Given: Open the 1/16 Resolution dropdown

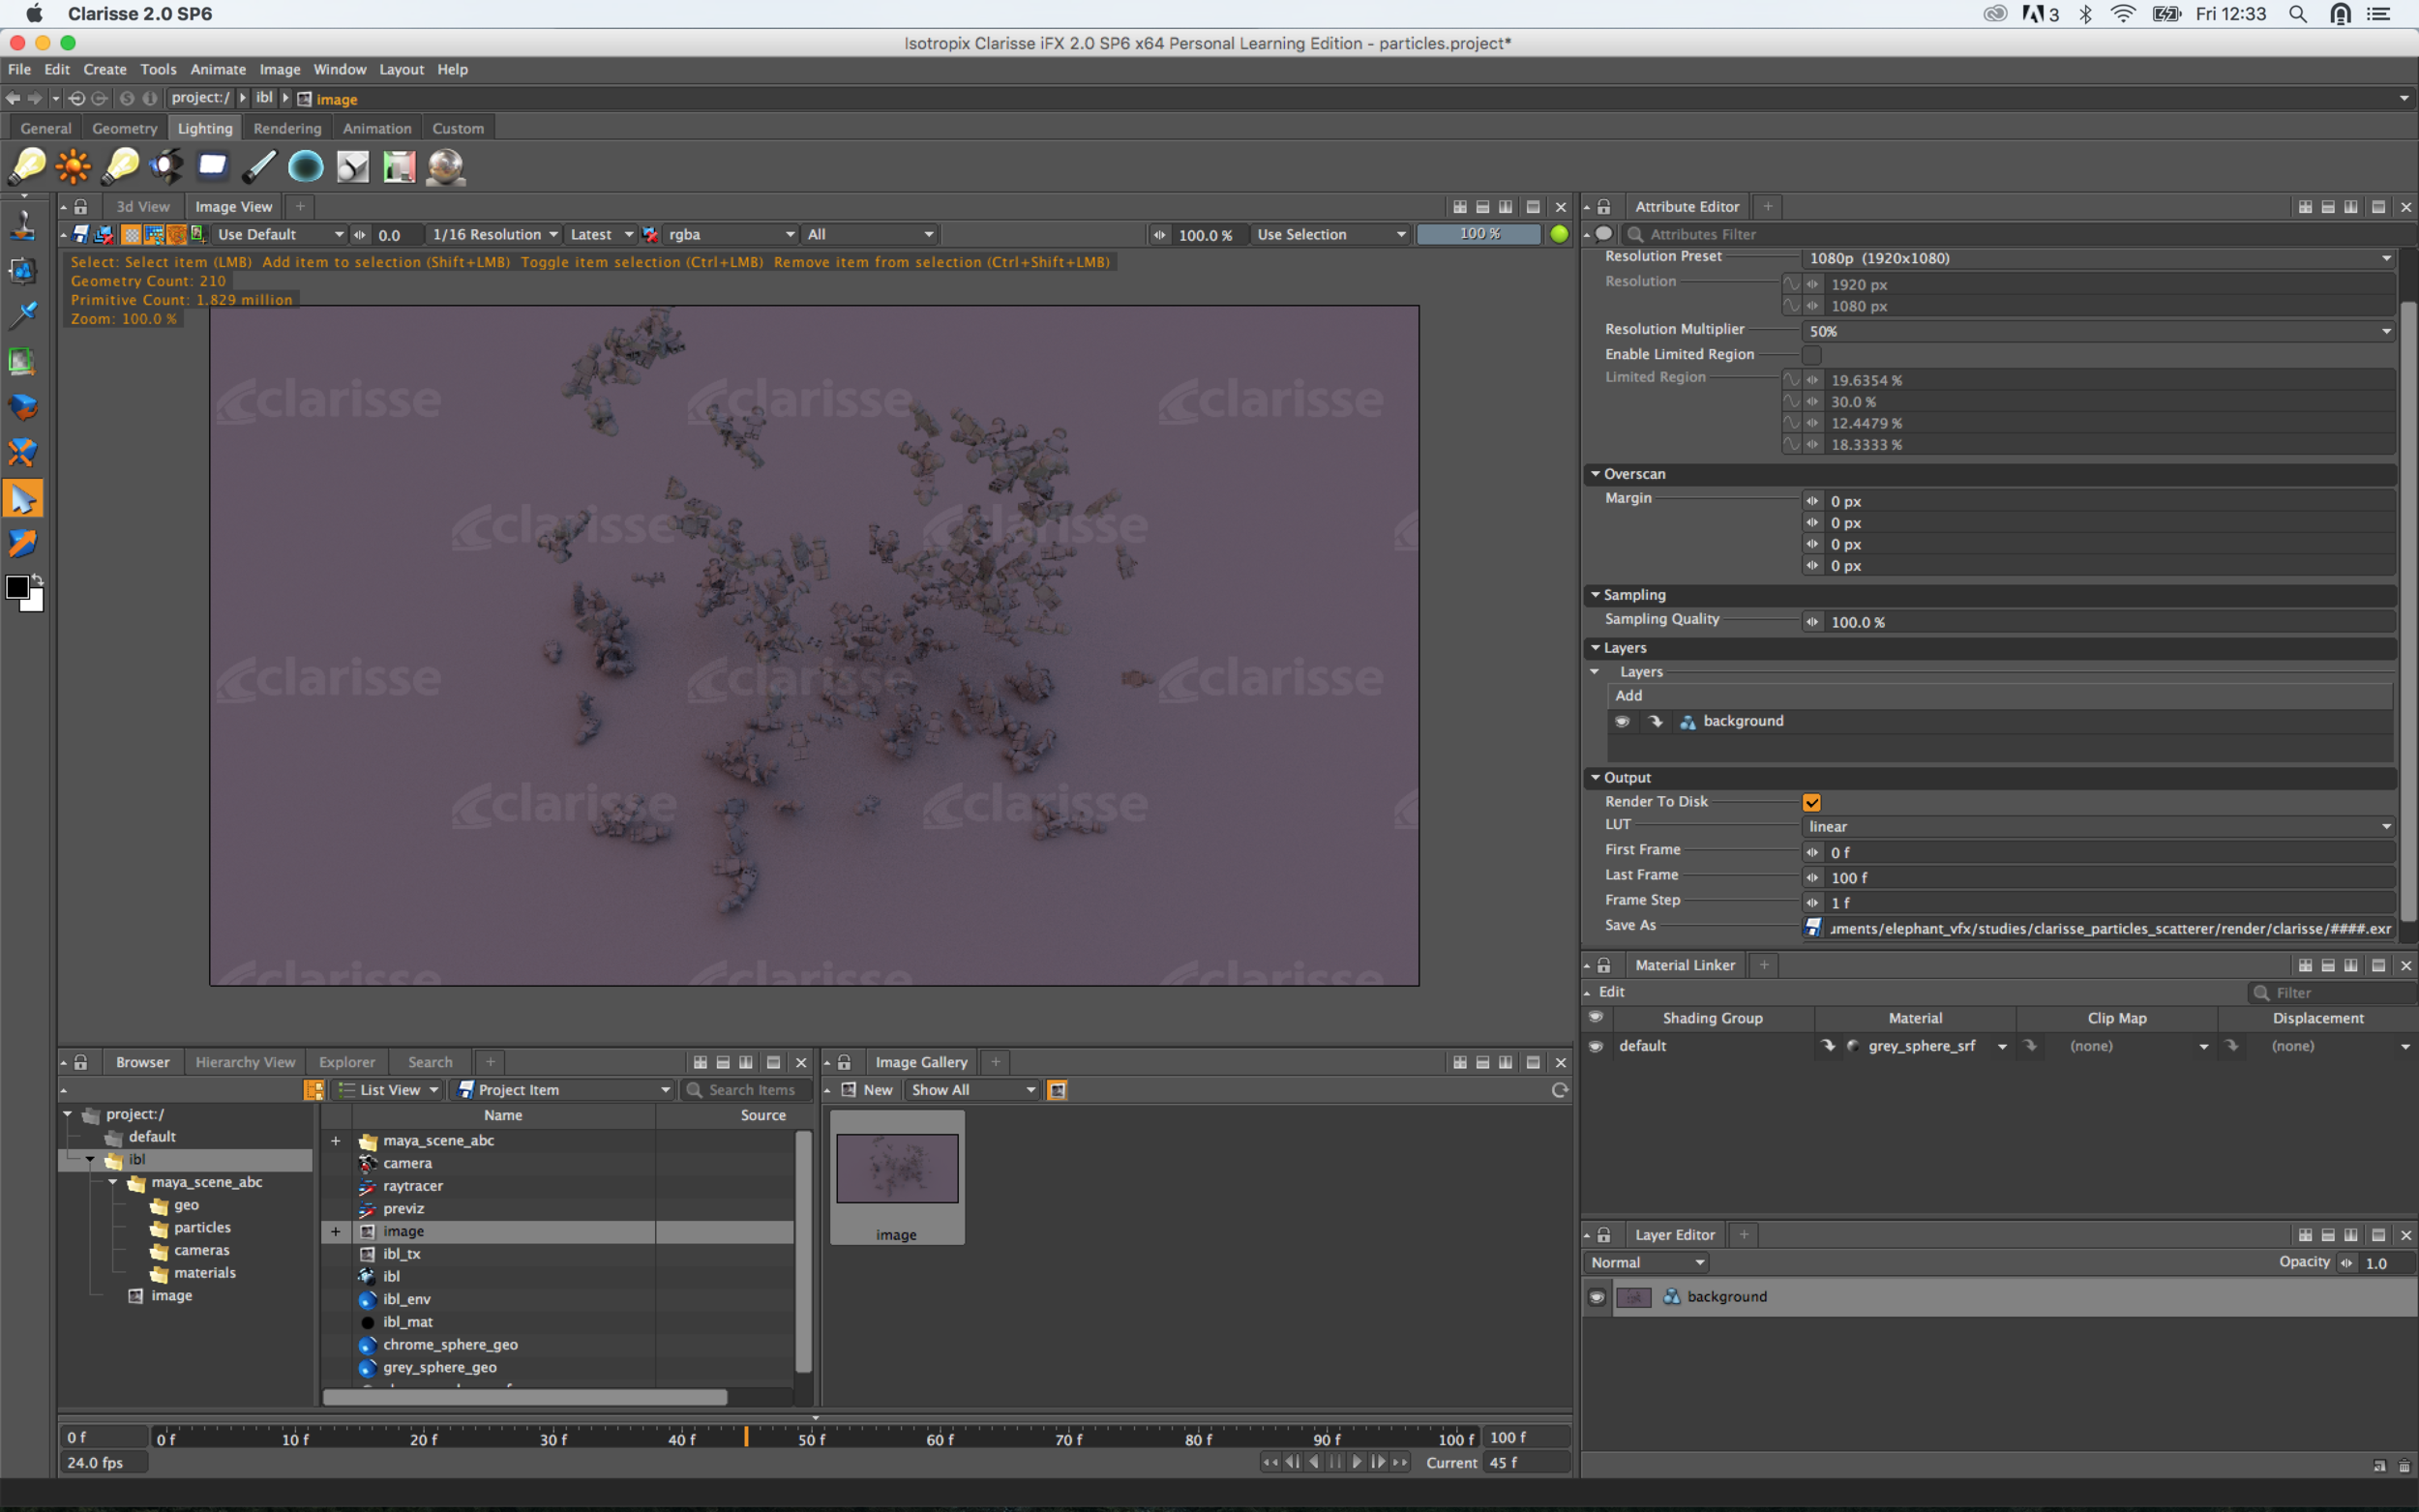Looking at the screenshot, I should [494, 234].
